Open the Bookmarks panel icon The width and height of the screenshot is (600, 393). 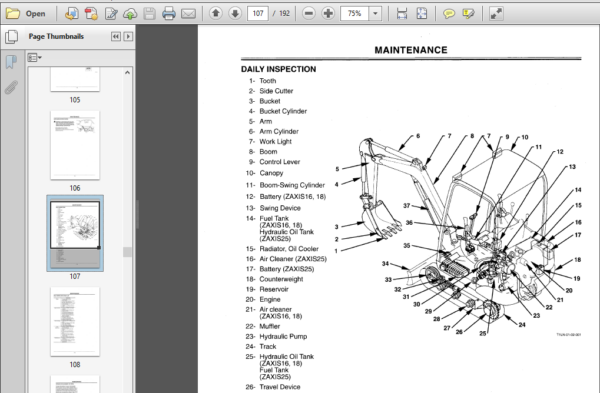click(11, 62)
